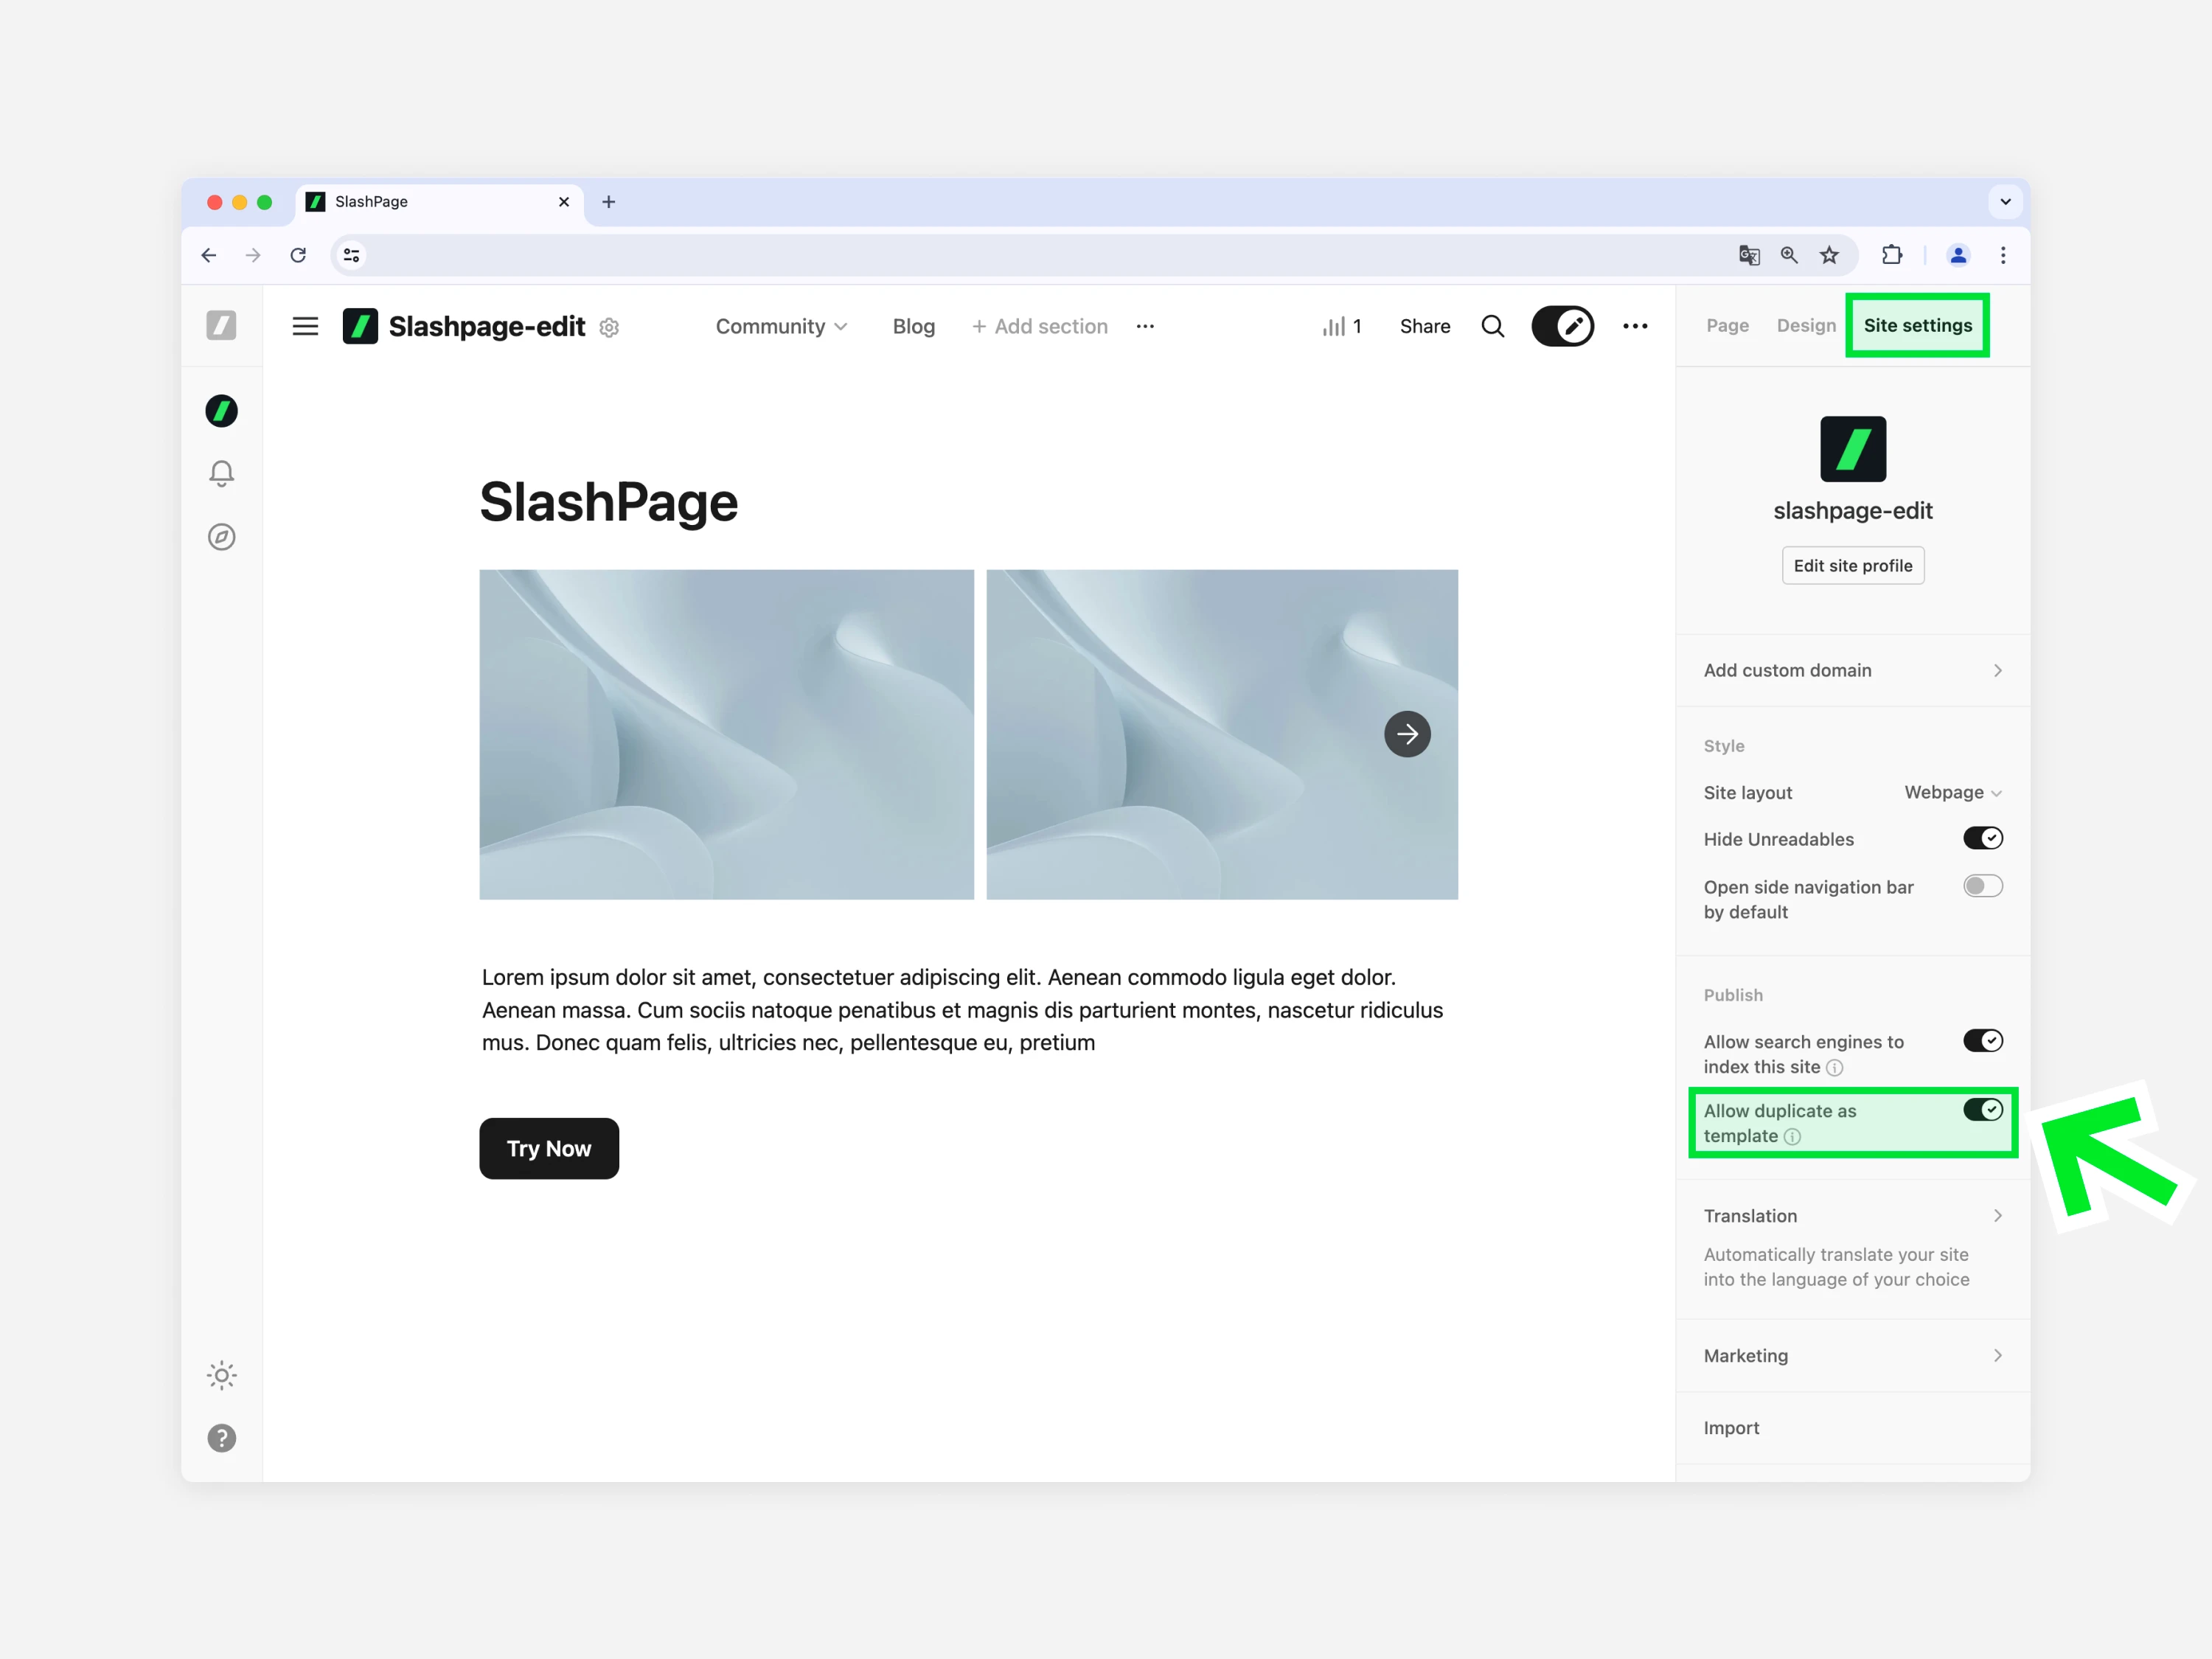This screenshot has height=1659, width=2212.
Task: Expand Add custom domain
Action: point(1852,670)
